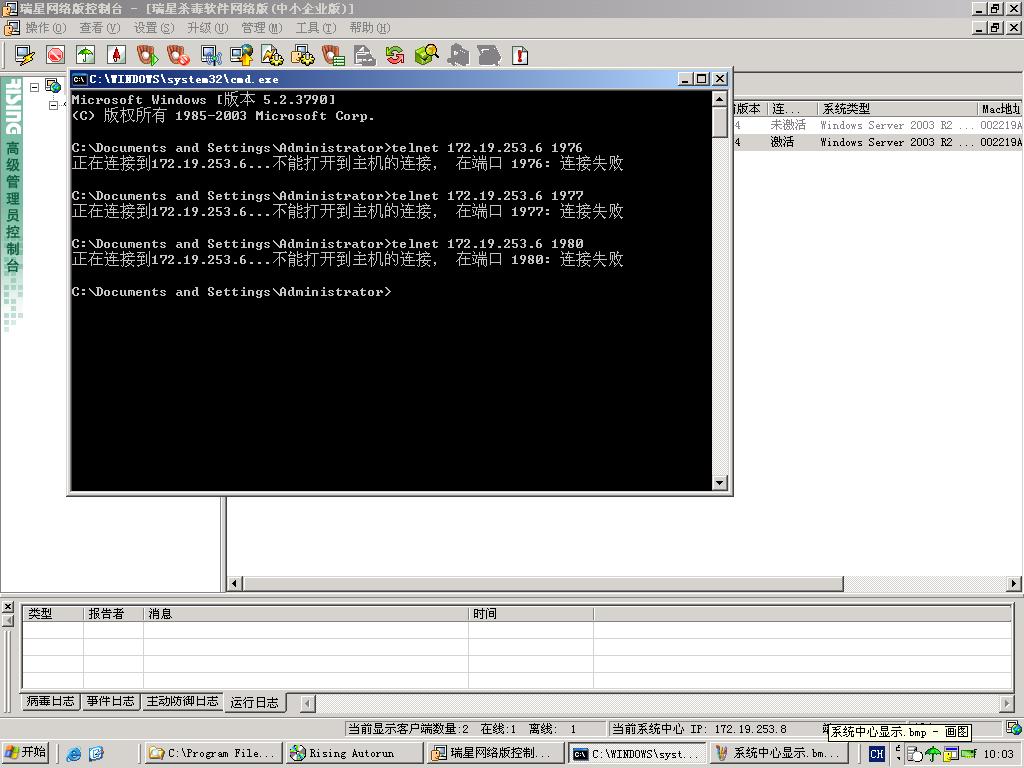Click the 类型 column header in log
This screenshot has height=768, width=1024.
coord(53,614)
